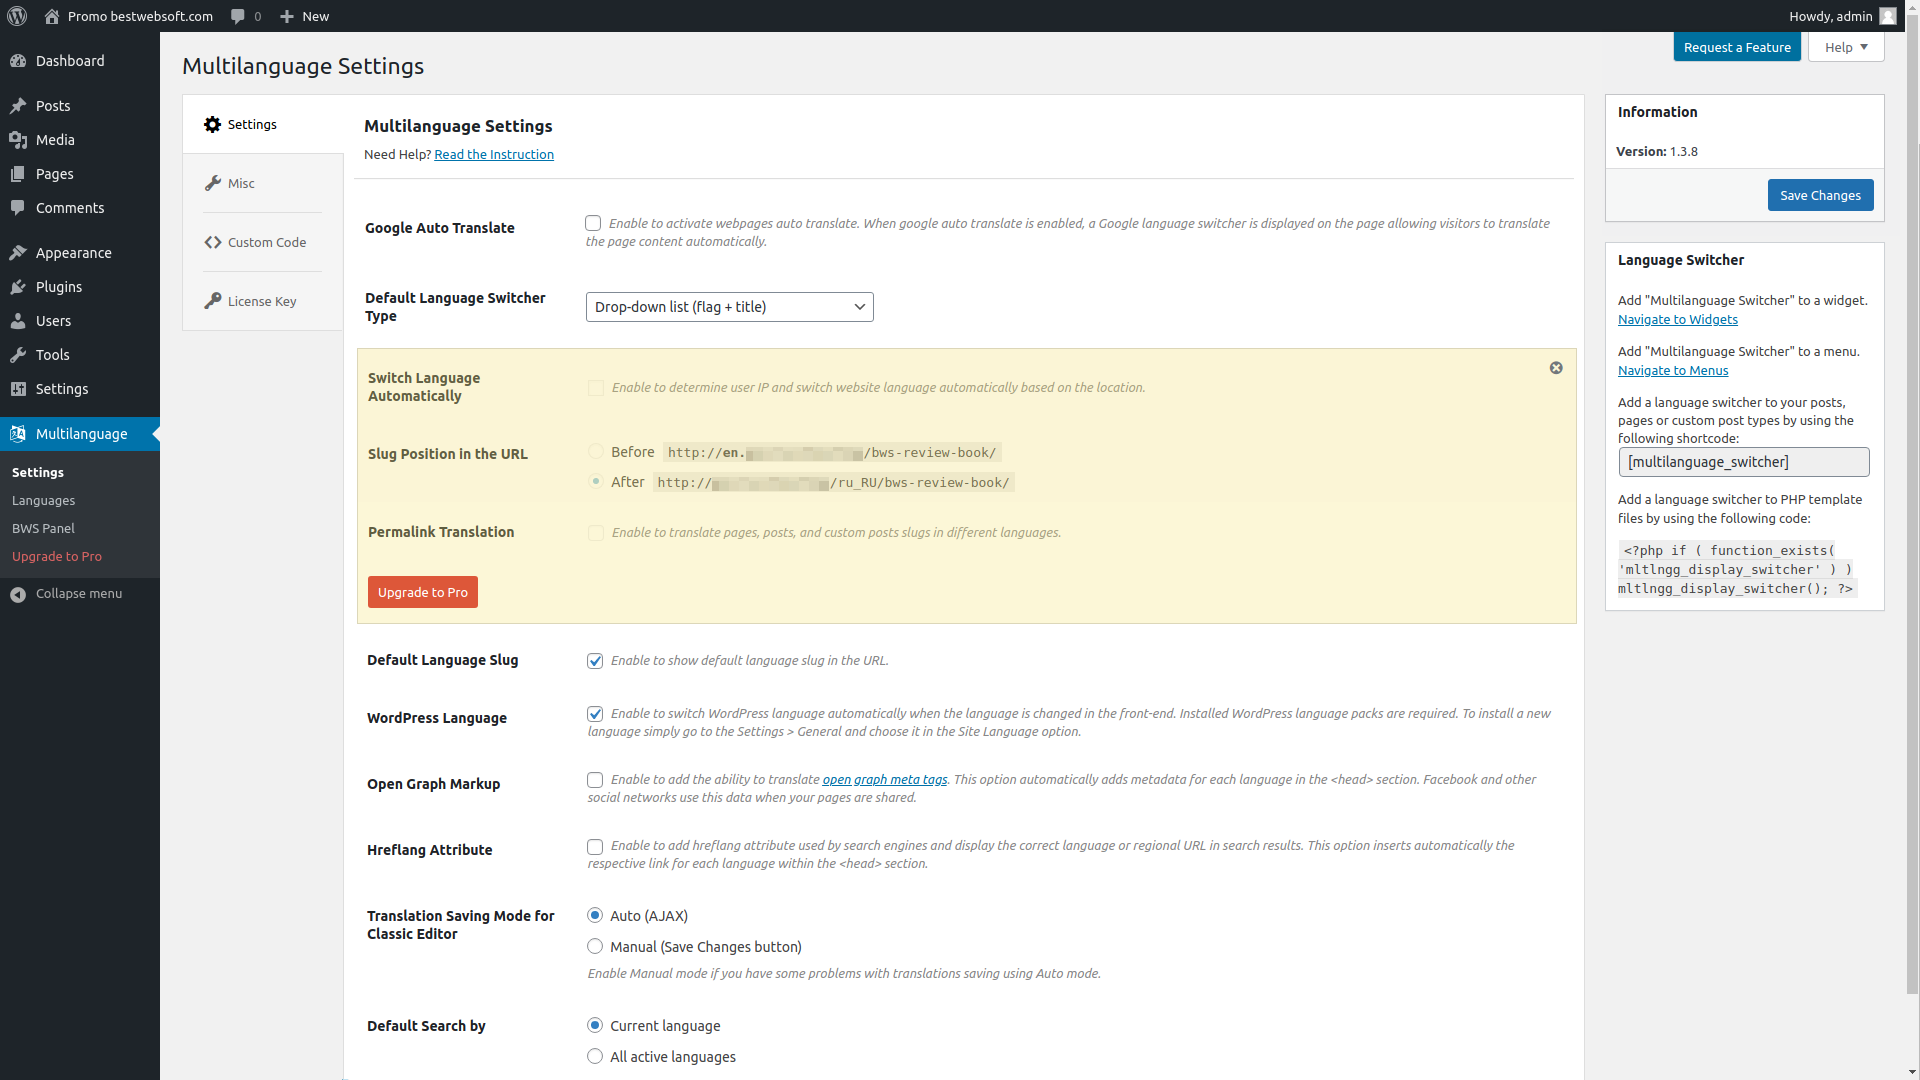This screenshot has height=1080, width=1920.
Task: Click the Custom Code brackets icon
Action: (x=213, y=242)
